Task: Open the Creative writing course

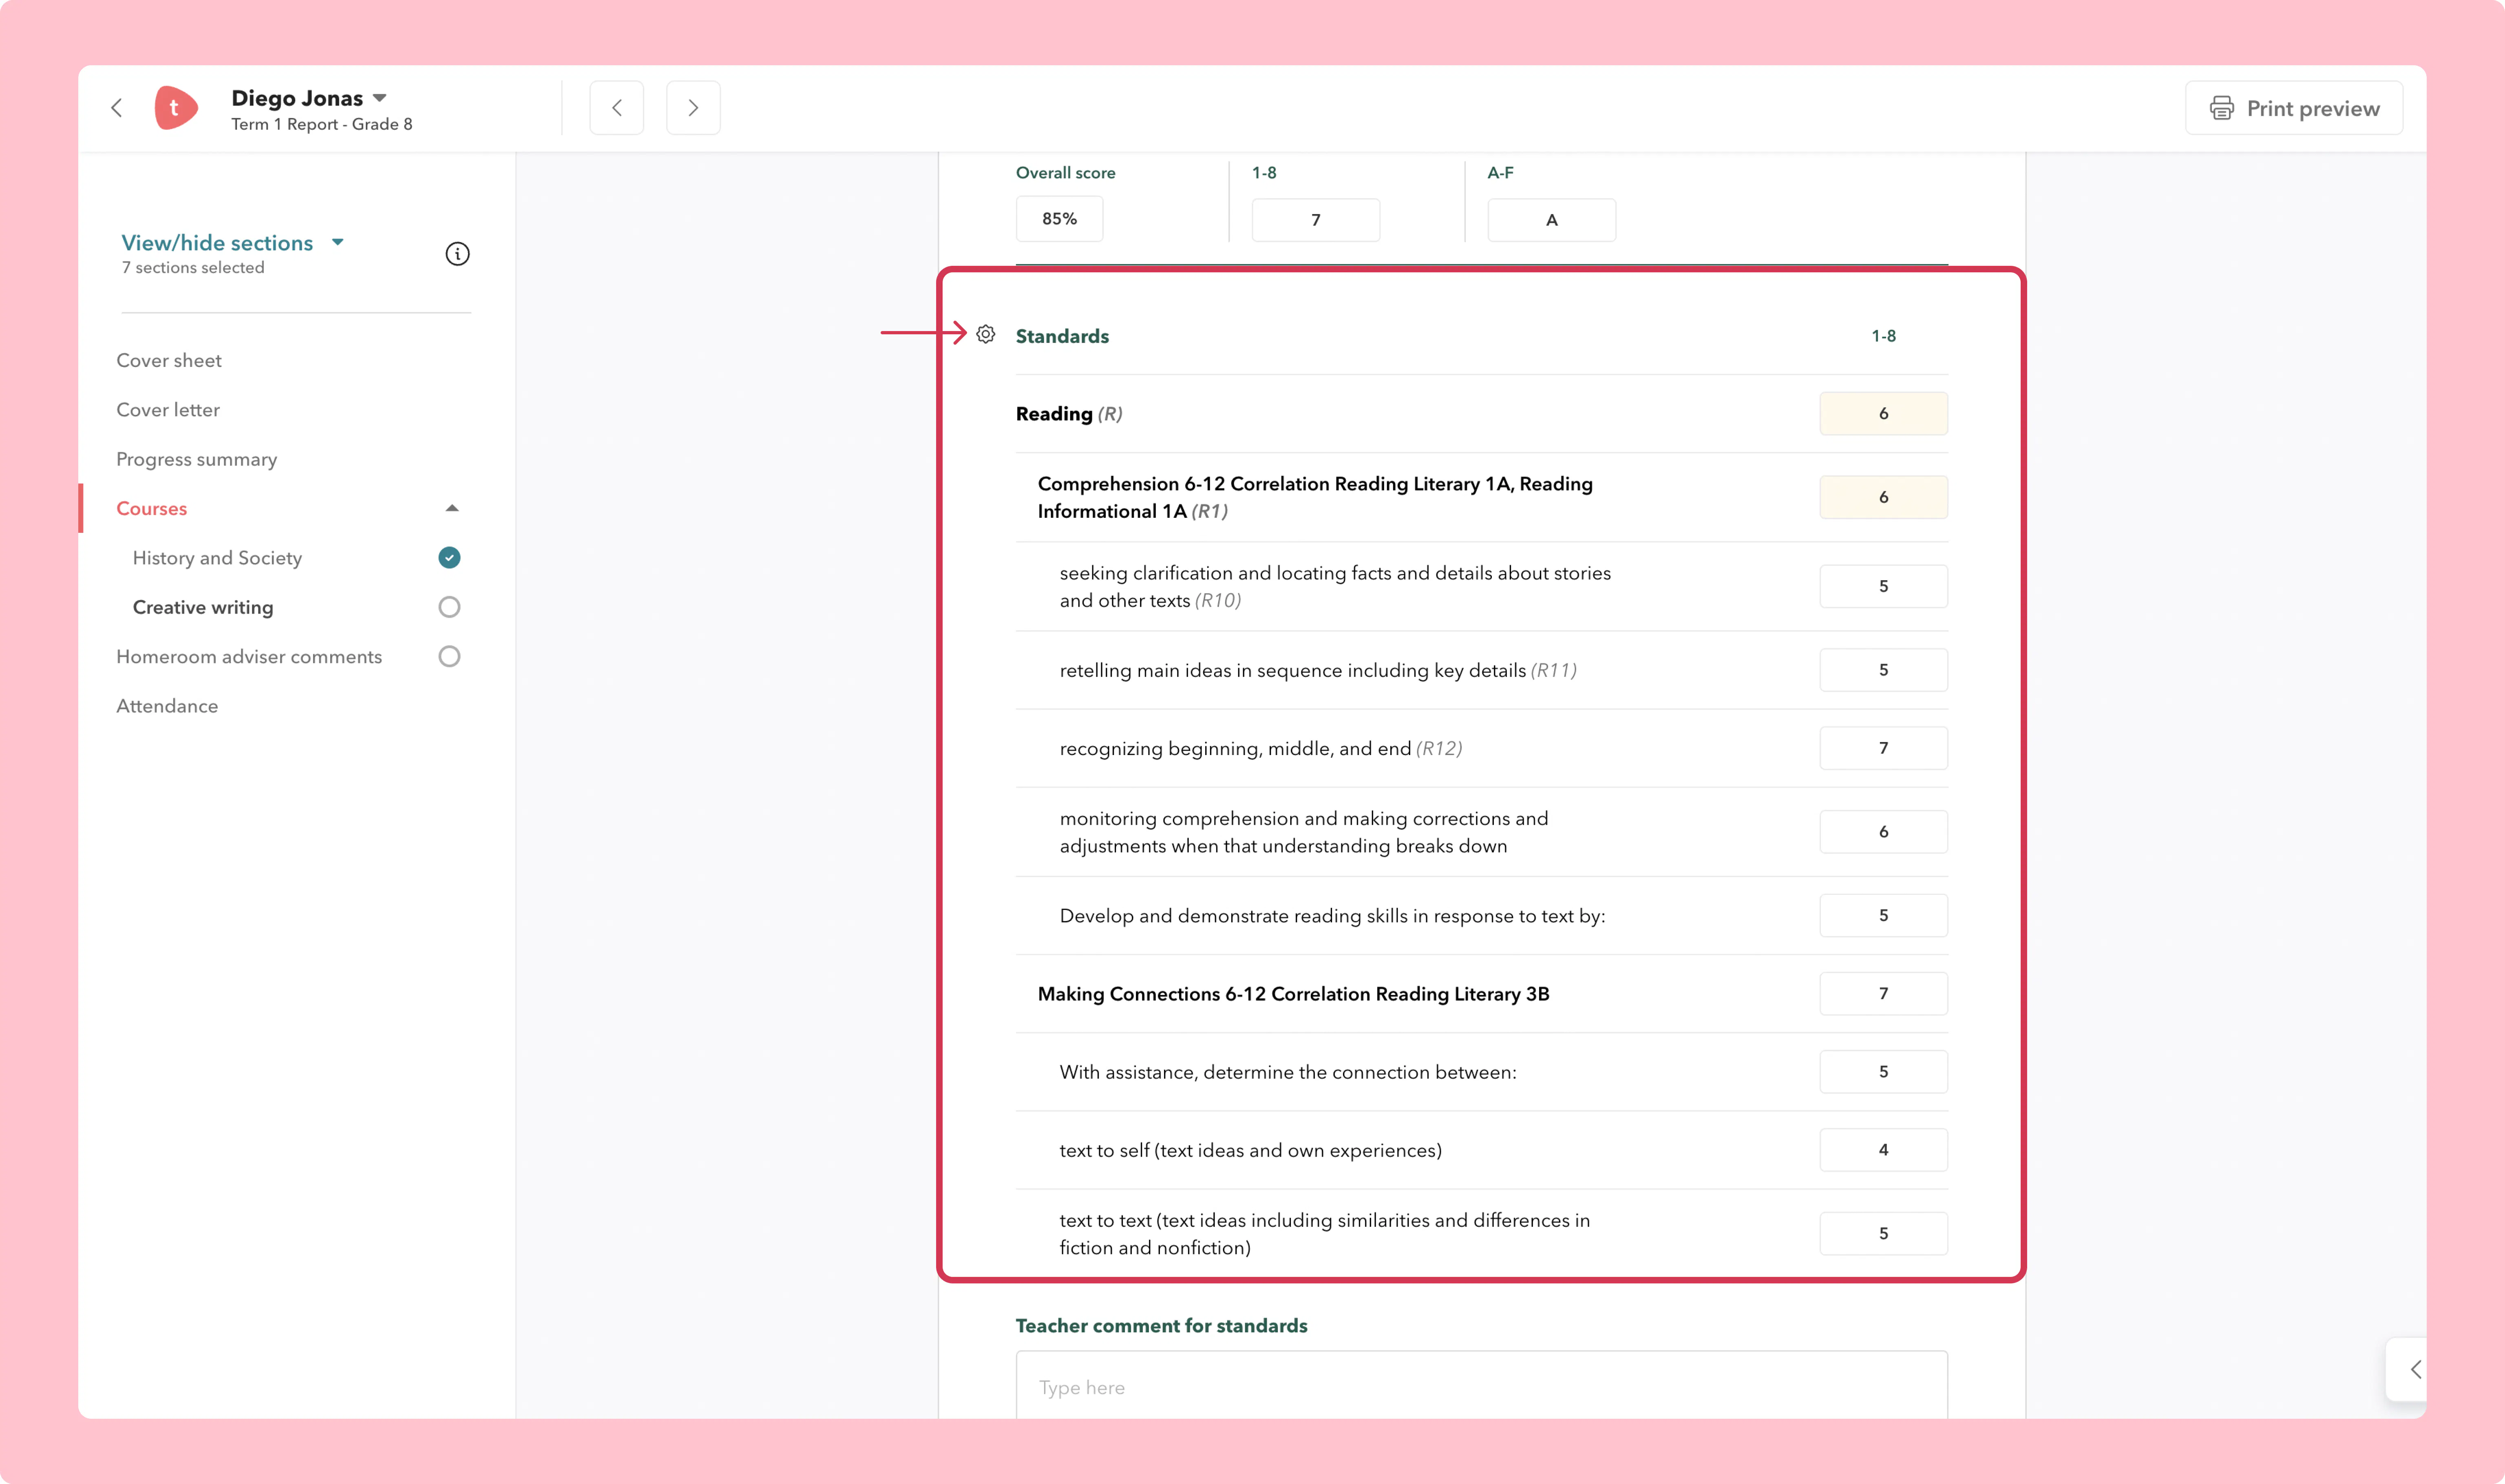Action: point(203,607)
